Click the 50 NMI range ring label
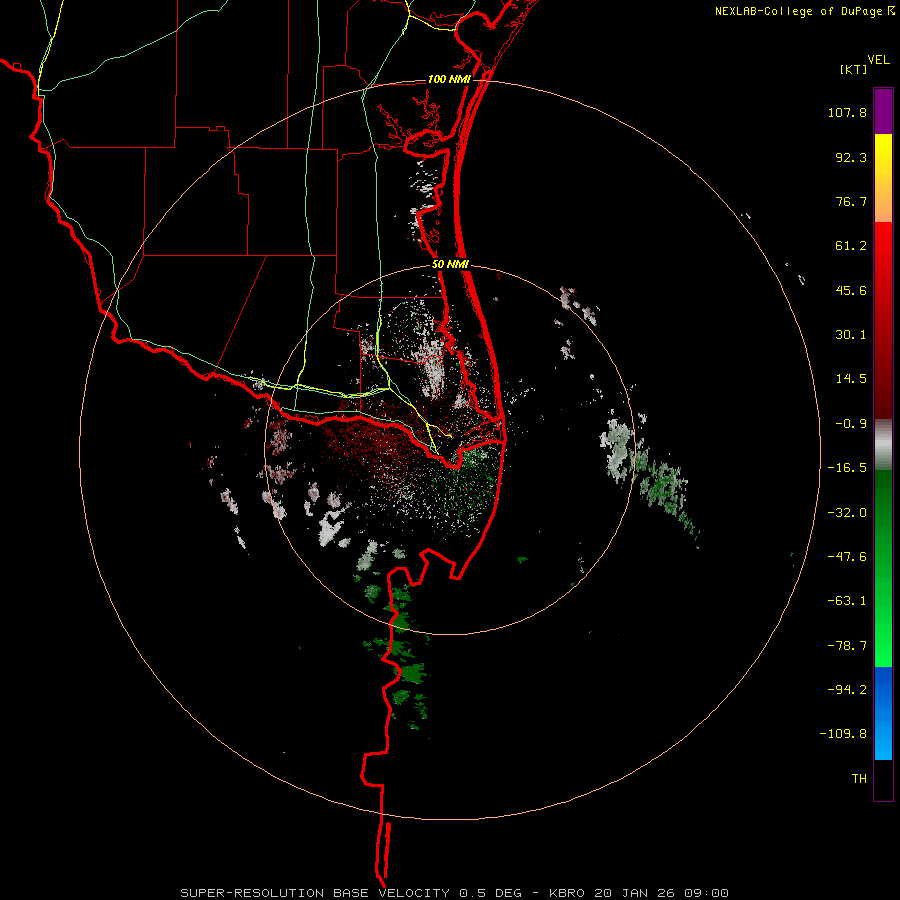 click(450, 265)
